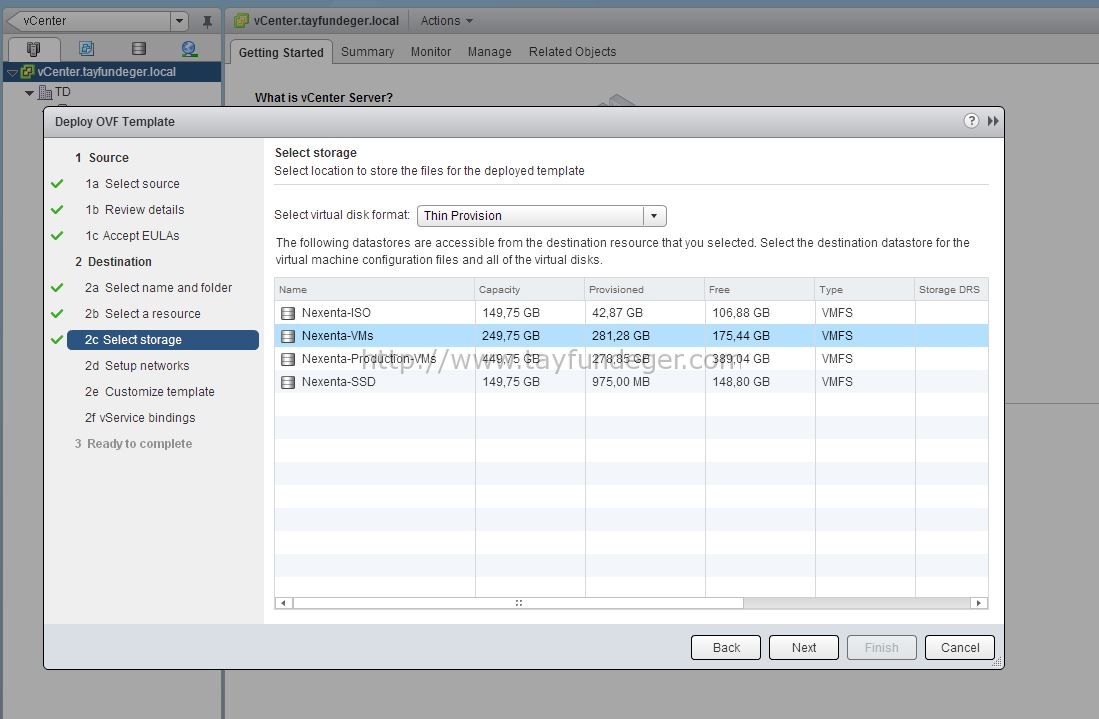Select the Nexenta-SSD datastore row
The width and height of the screenshot is (1099, 719).
tap(632, 382)
